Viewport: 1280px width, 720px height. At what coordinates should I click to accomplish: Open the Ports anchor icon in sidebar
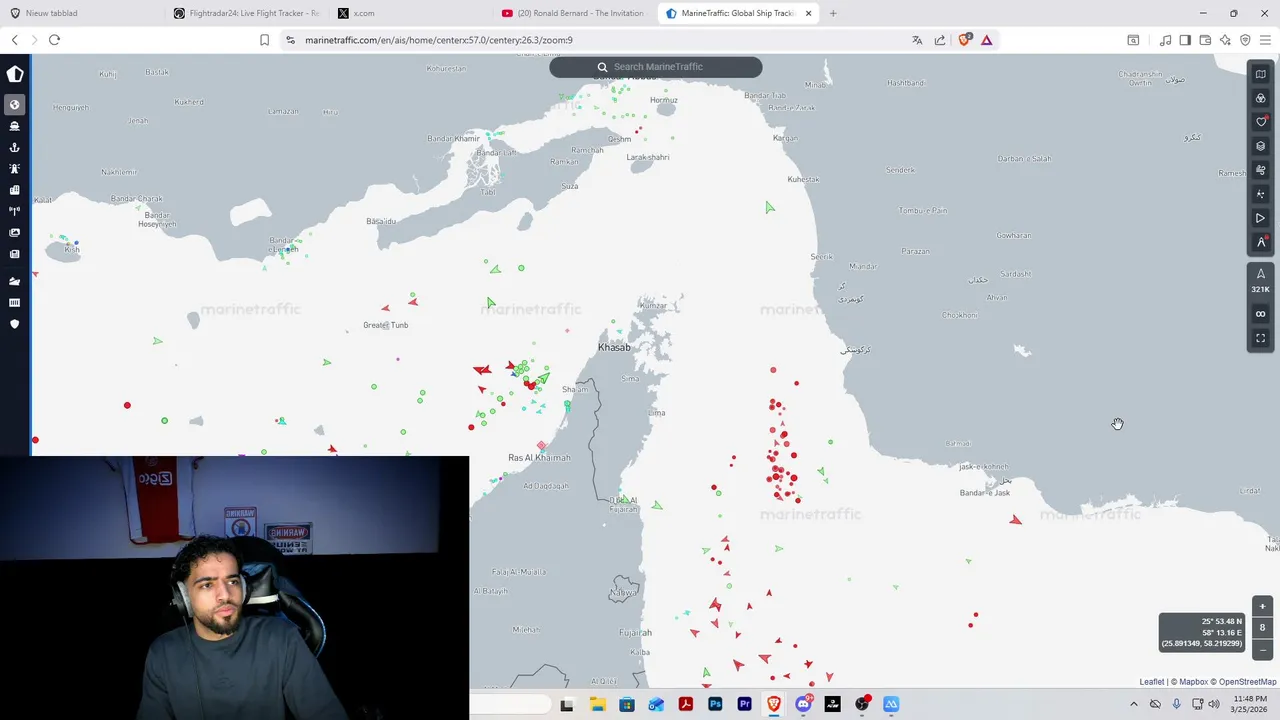15,147
